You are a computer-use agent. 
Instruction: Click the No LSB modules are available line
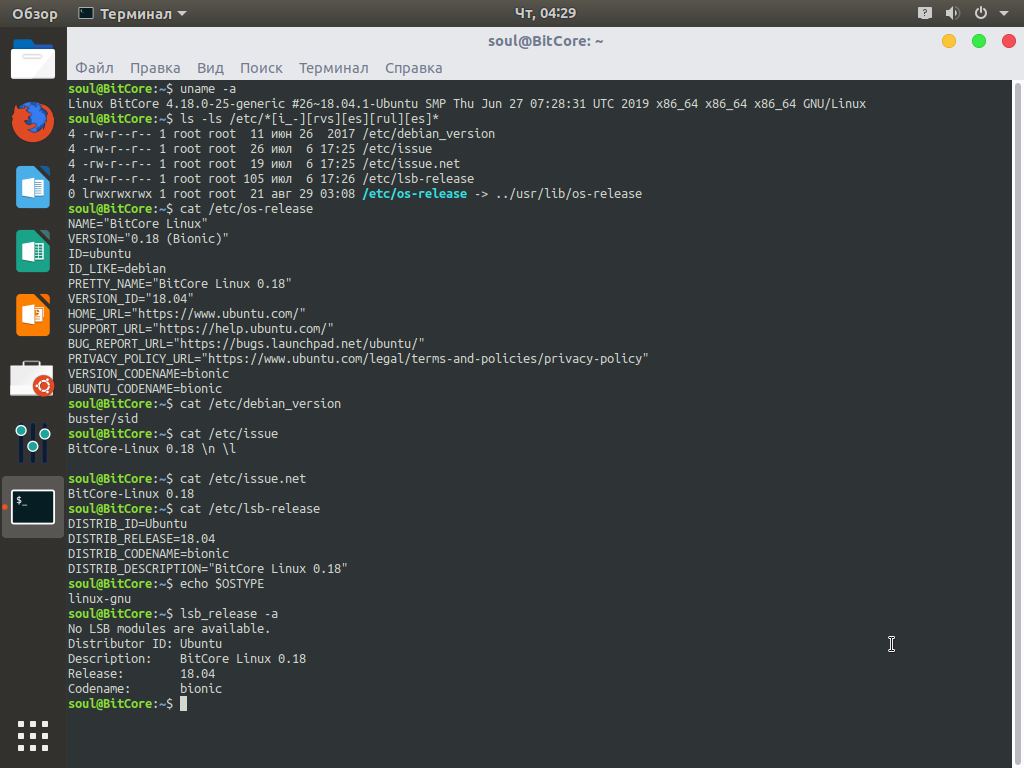[169, 629]
